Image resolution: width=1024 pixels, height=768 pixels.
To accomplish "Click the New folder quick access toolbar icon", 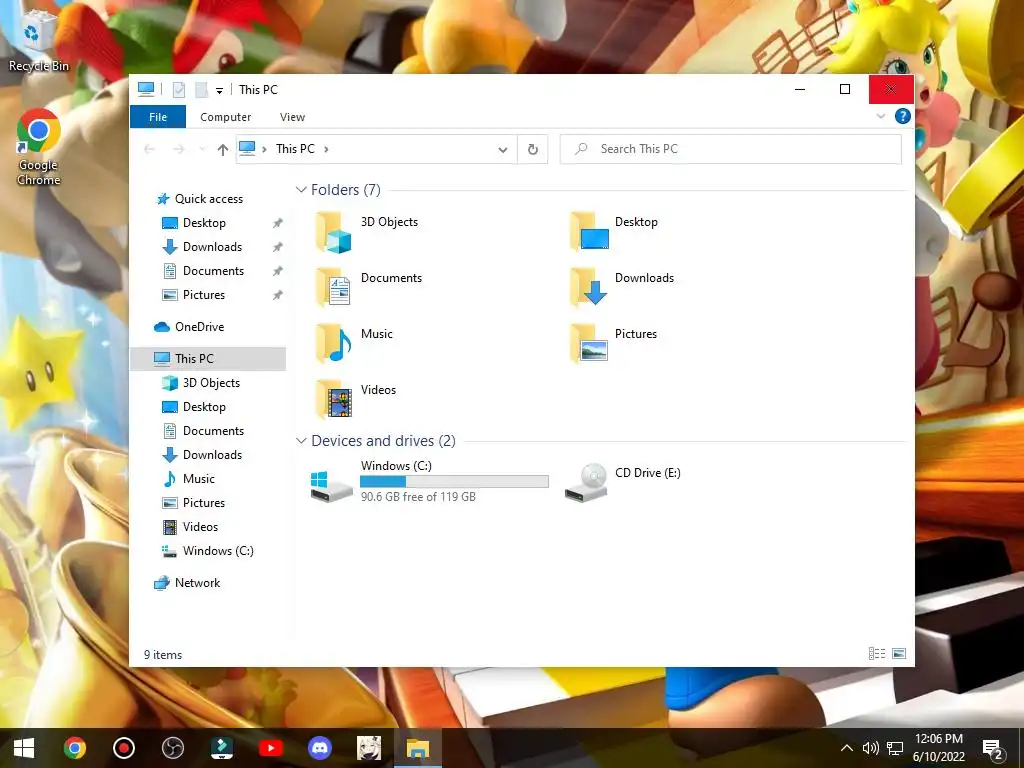I will (201, 89).
